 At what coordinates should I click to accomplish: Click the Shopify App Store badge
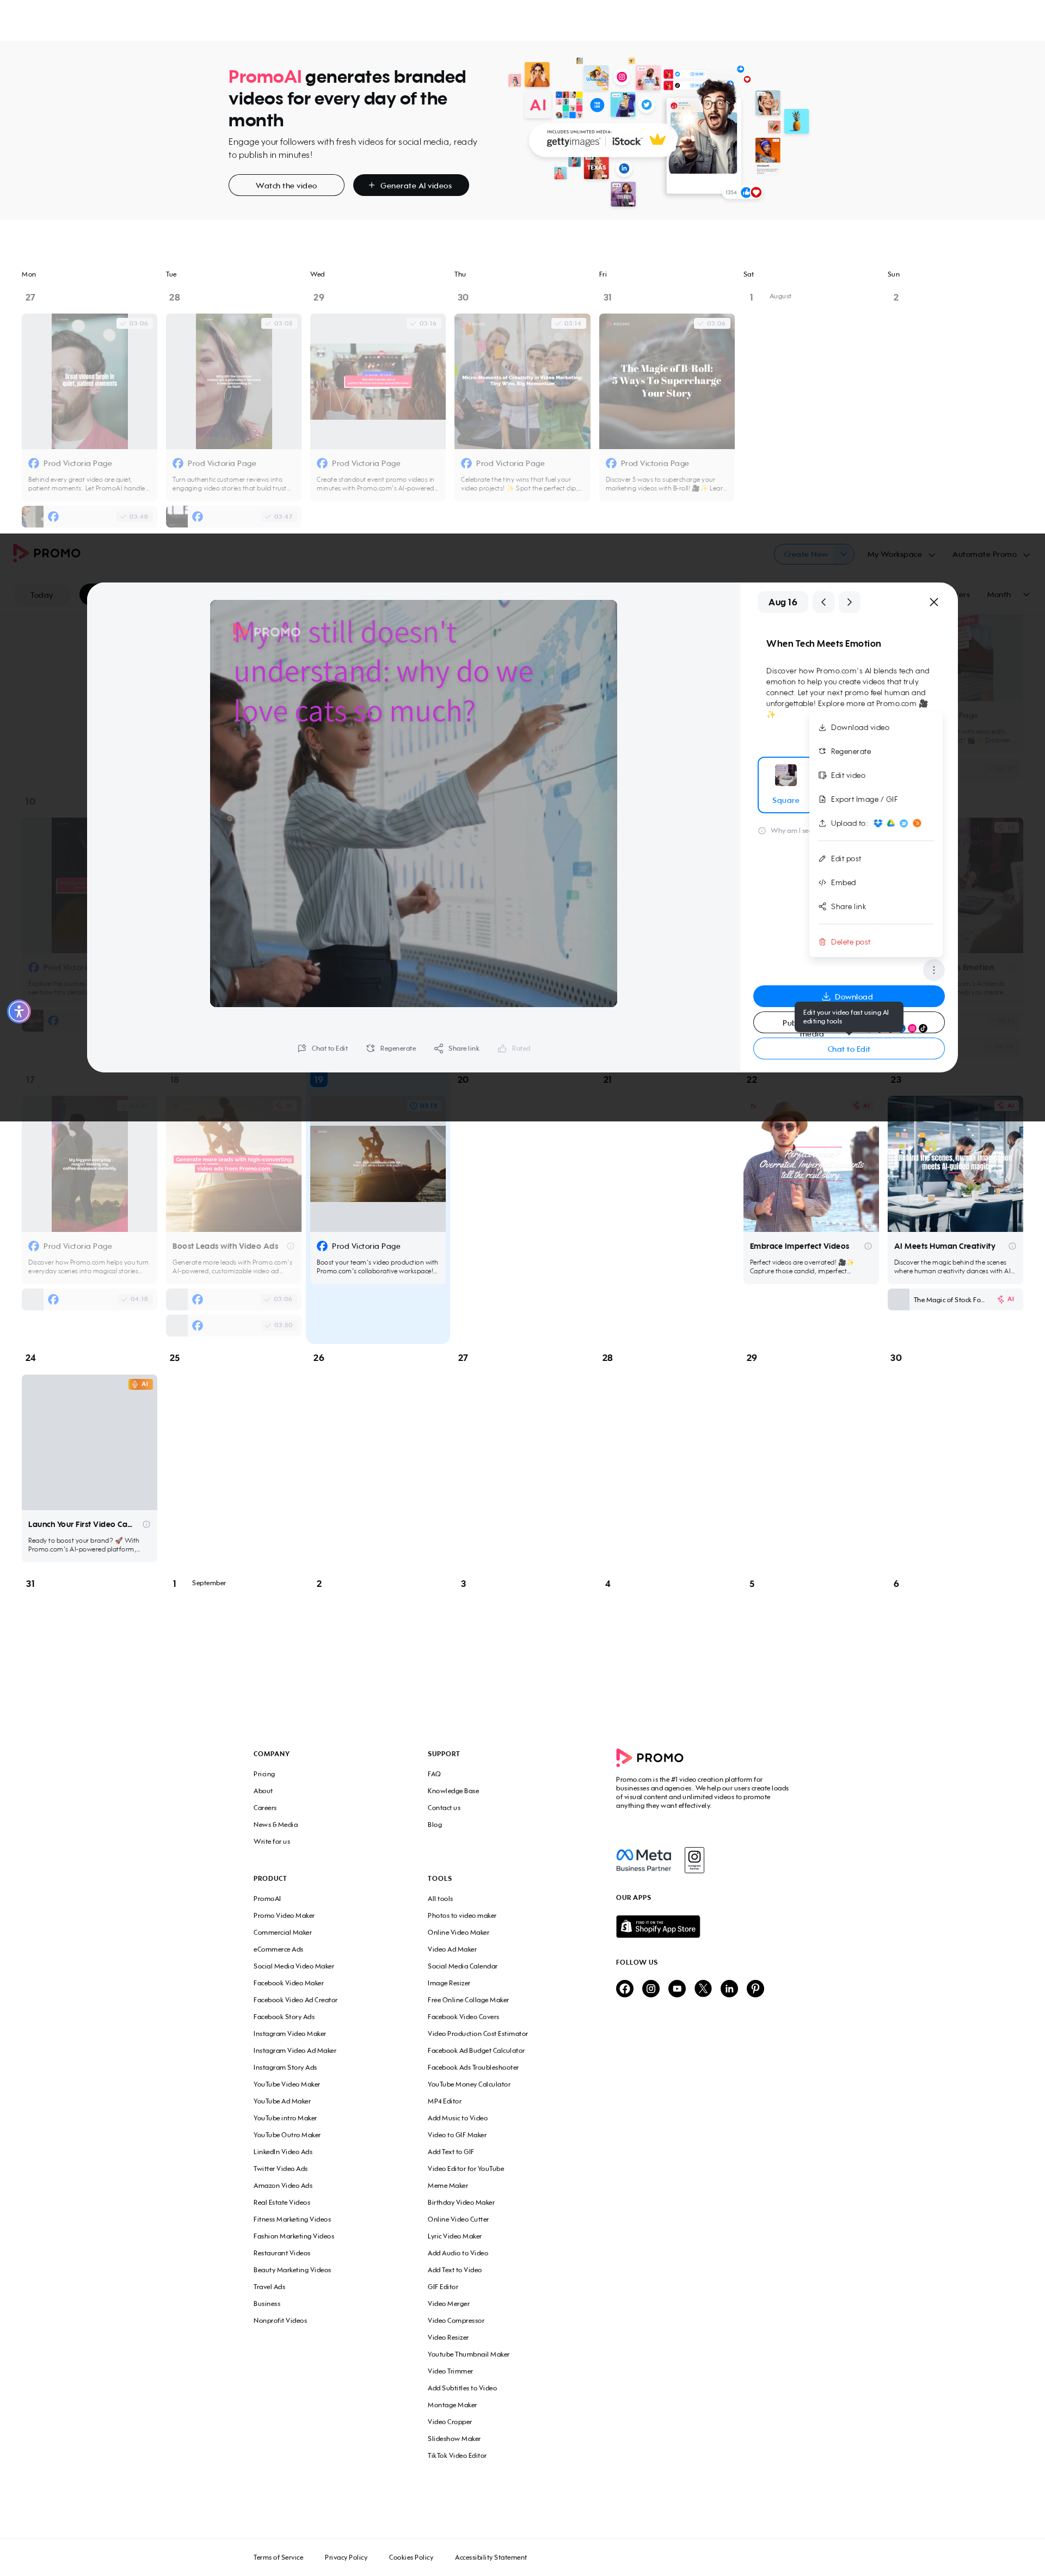tap(658, 1926)
